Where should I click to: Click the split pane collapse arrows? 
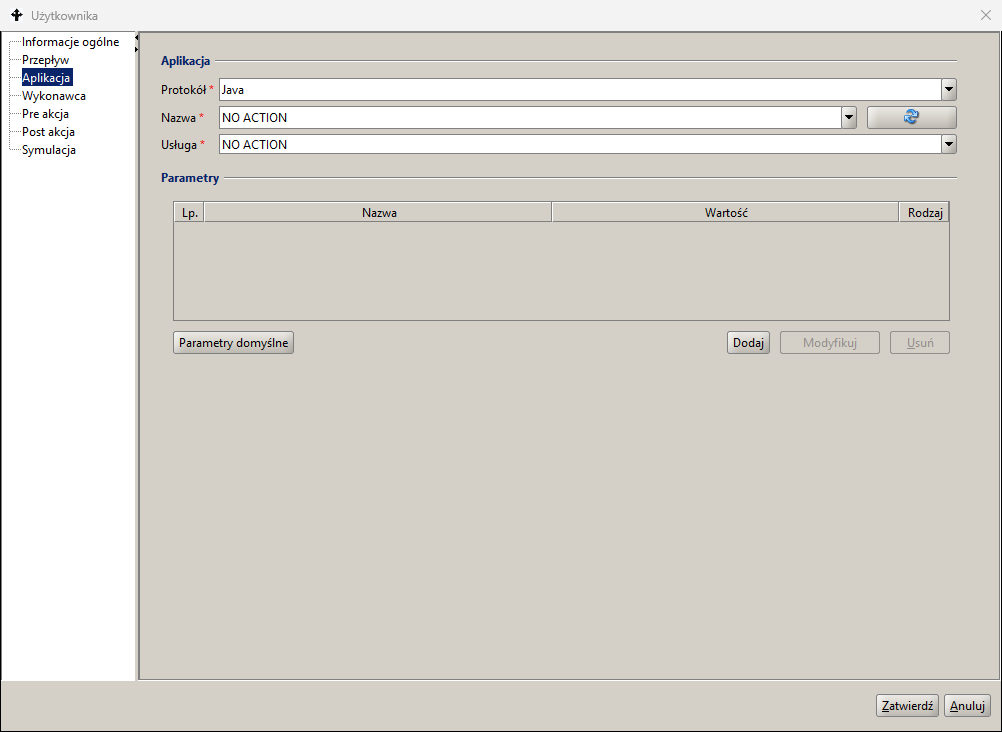(137, 43)
